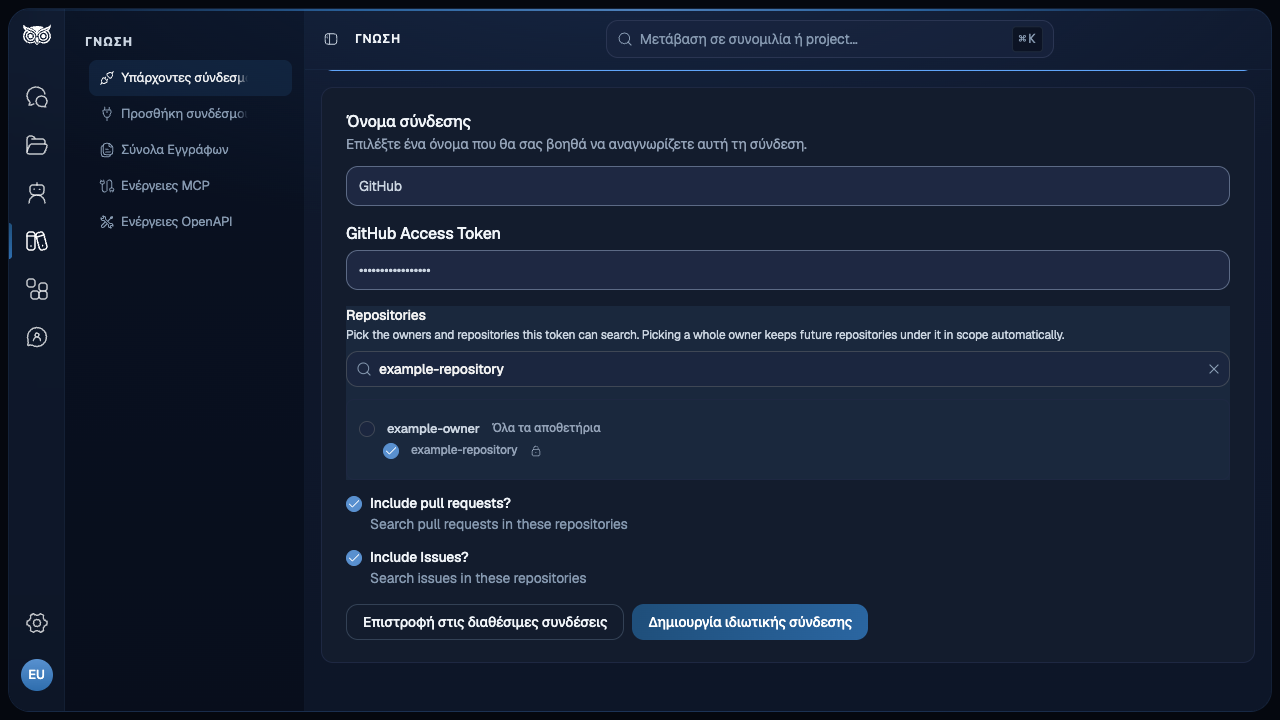Image resolution: width=1280 pixels, height=720 pixels.
Task: Focus the repository search field
Action: [788, 369]
